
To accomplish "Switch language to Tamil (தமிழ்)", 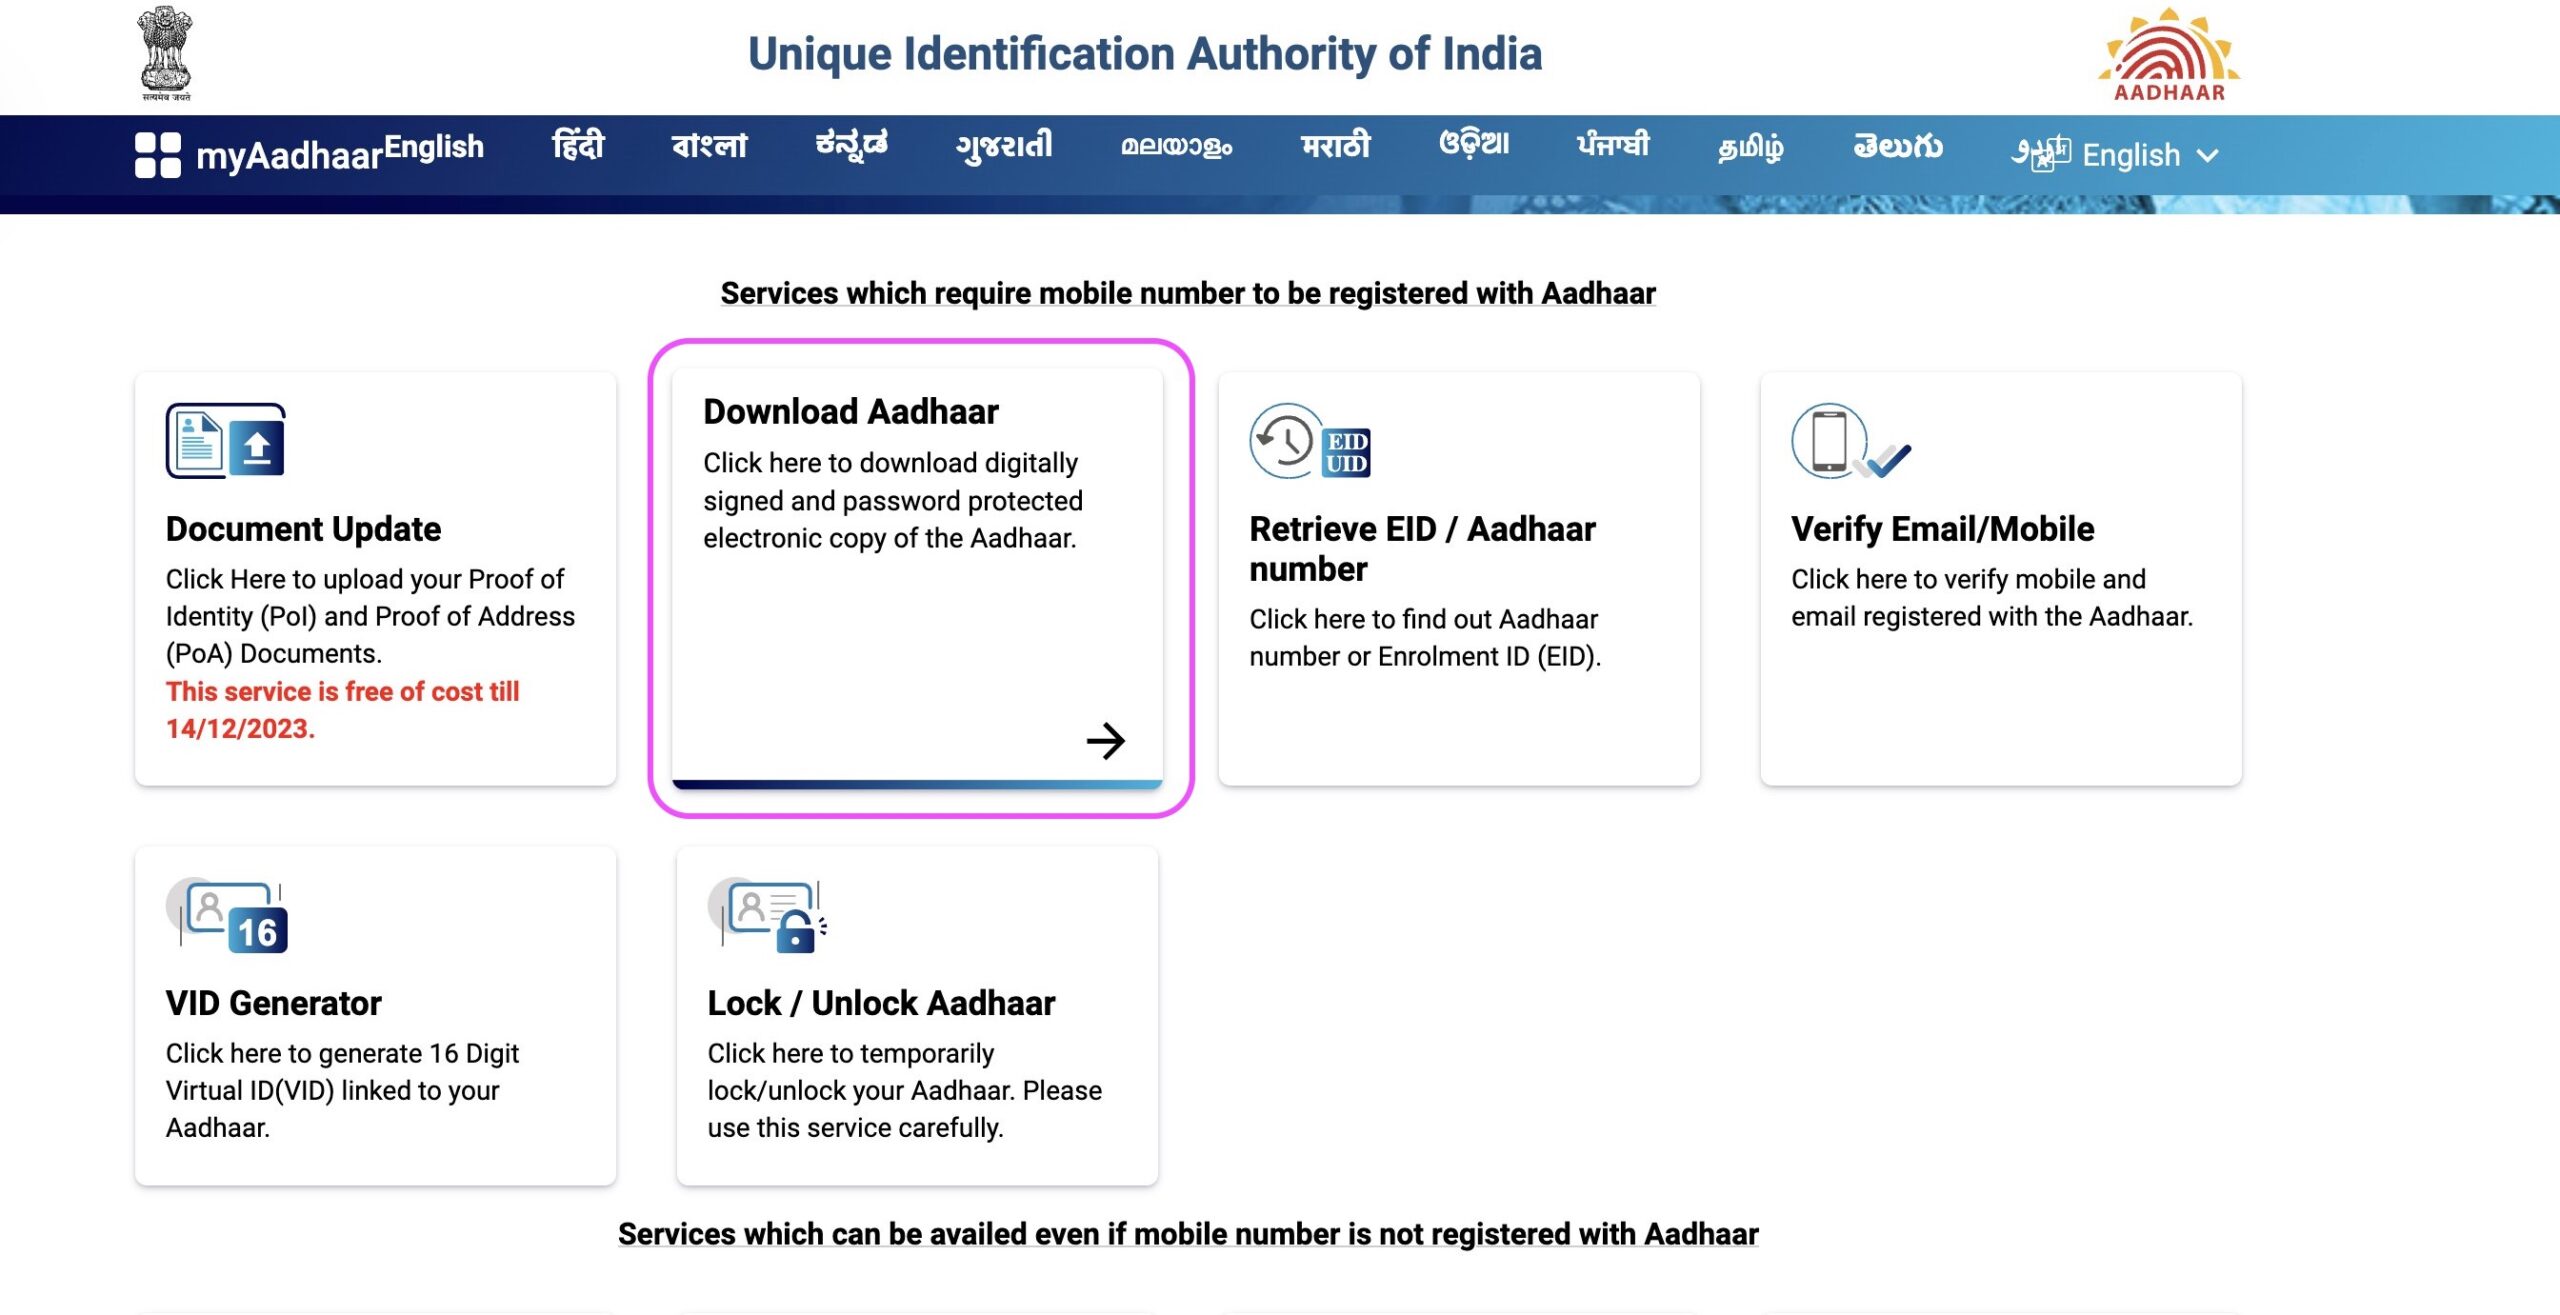I will click(x=1750, y=148).
